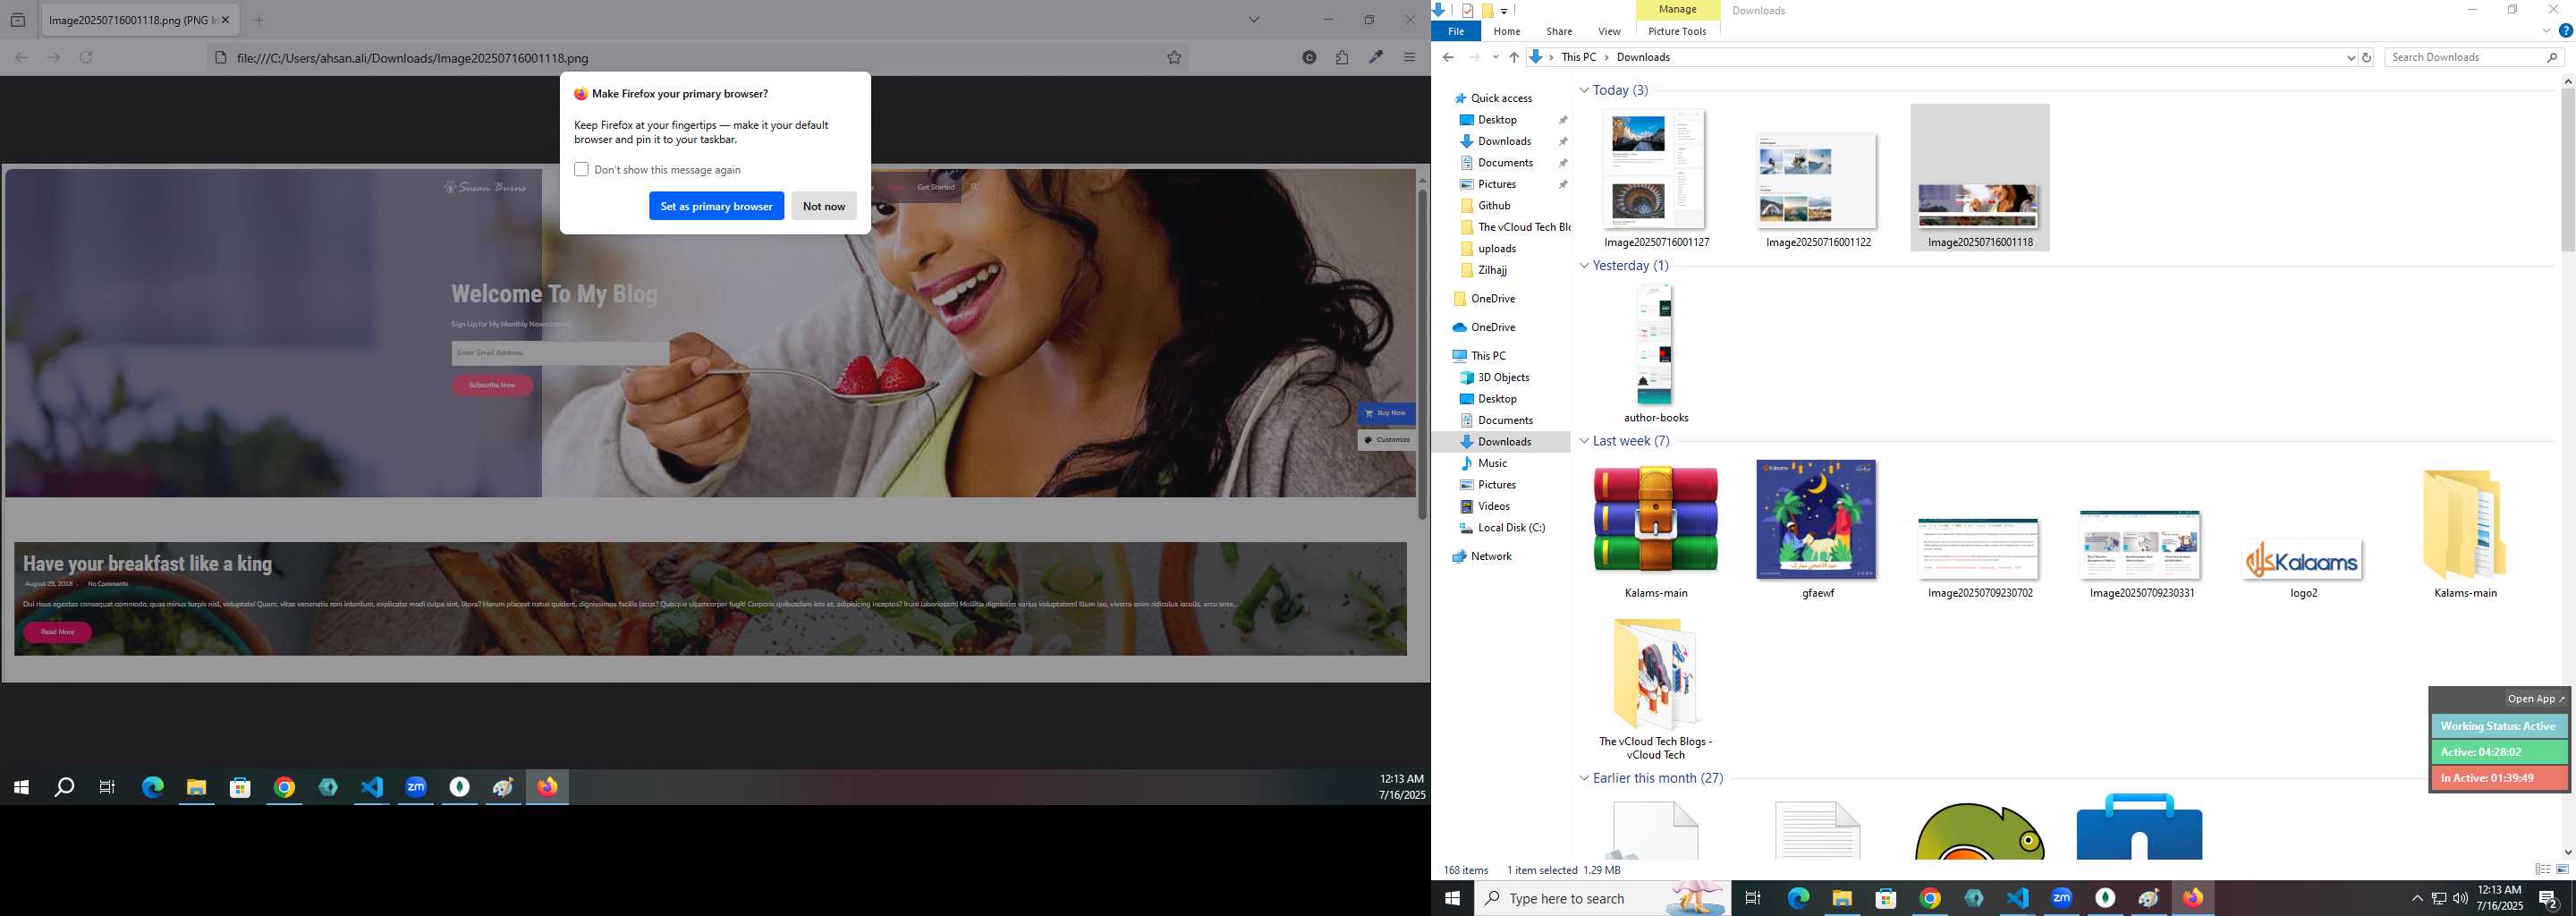
Task: Select the Image20250716001127 thumbnail
Action: [1655, 170]
